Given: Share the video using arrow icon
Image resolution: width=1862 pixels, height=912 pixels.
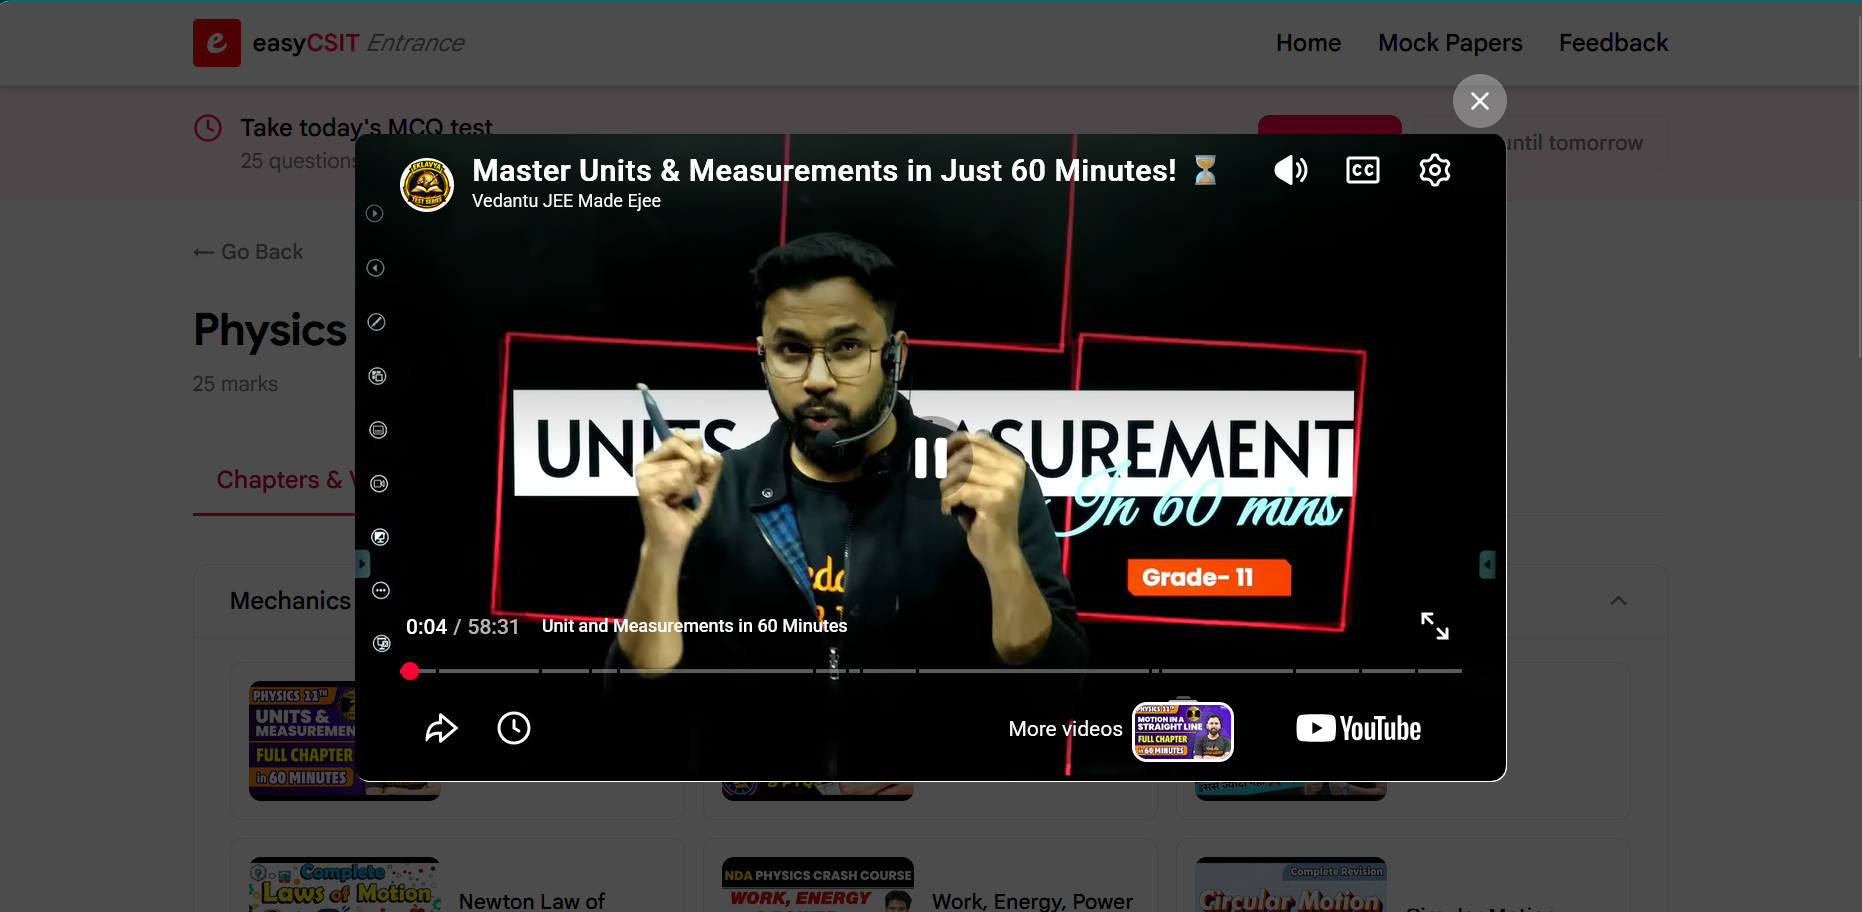Looking at the screenshot, I should point(441,728).
